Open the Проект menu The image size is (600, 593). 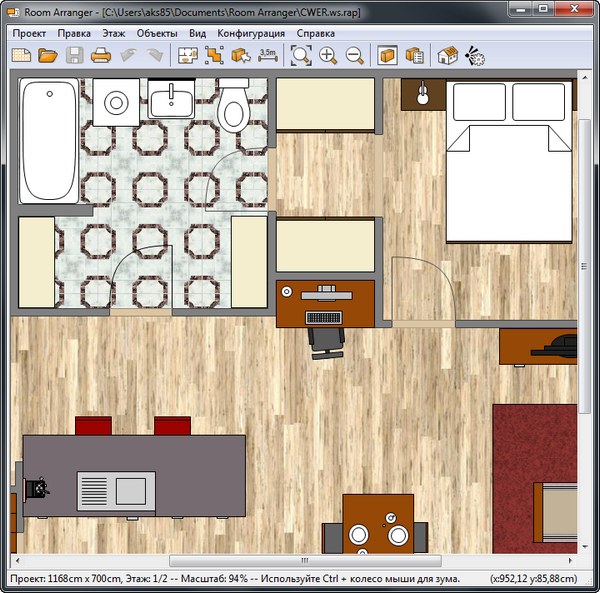[30, 33]
